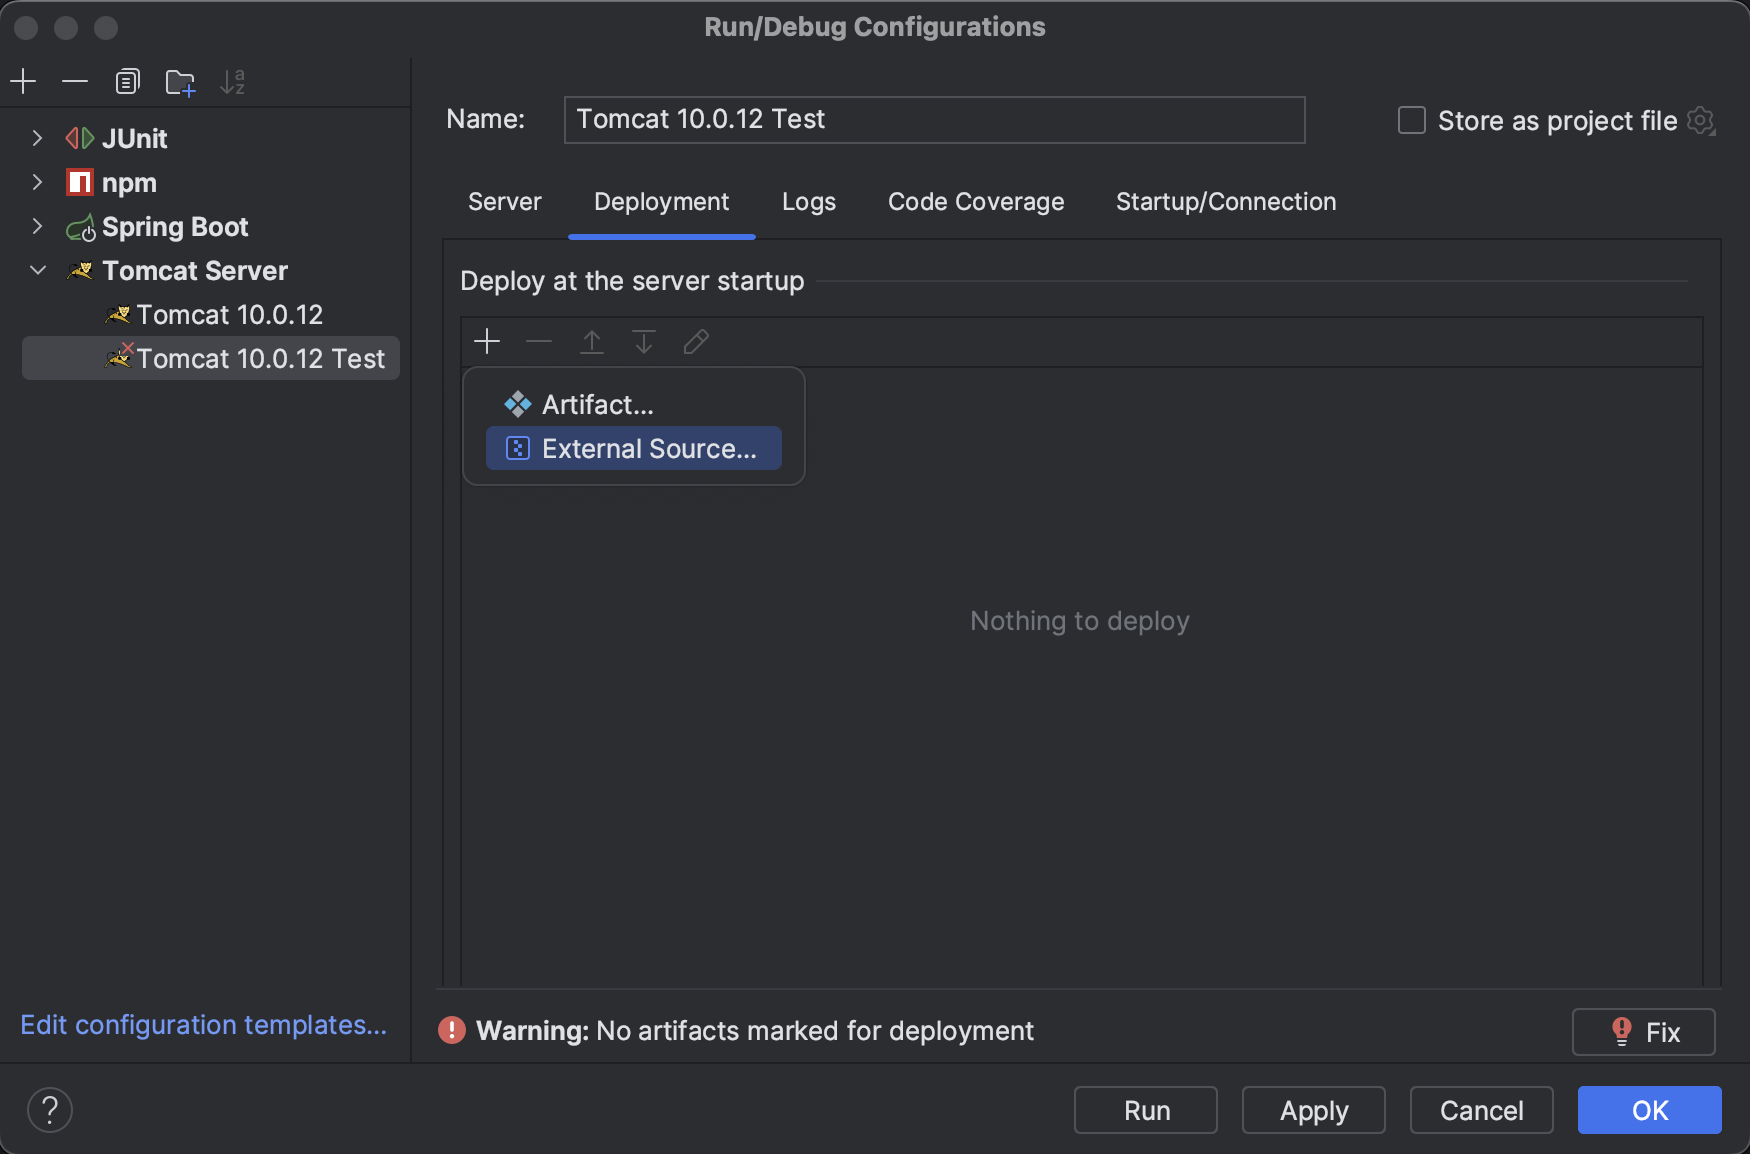Open the project file settings gear
The width and height of the screenshot is (1750, 1154).
click(1700, 121)
